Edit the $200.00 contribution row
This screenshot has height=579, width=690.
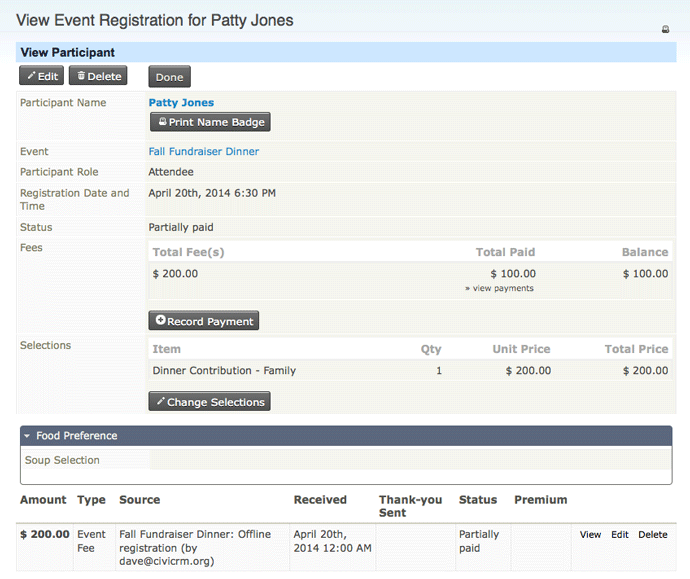(x=620, y=535)
